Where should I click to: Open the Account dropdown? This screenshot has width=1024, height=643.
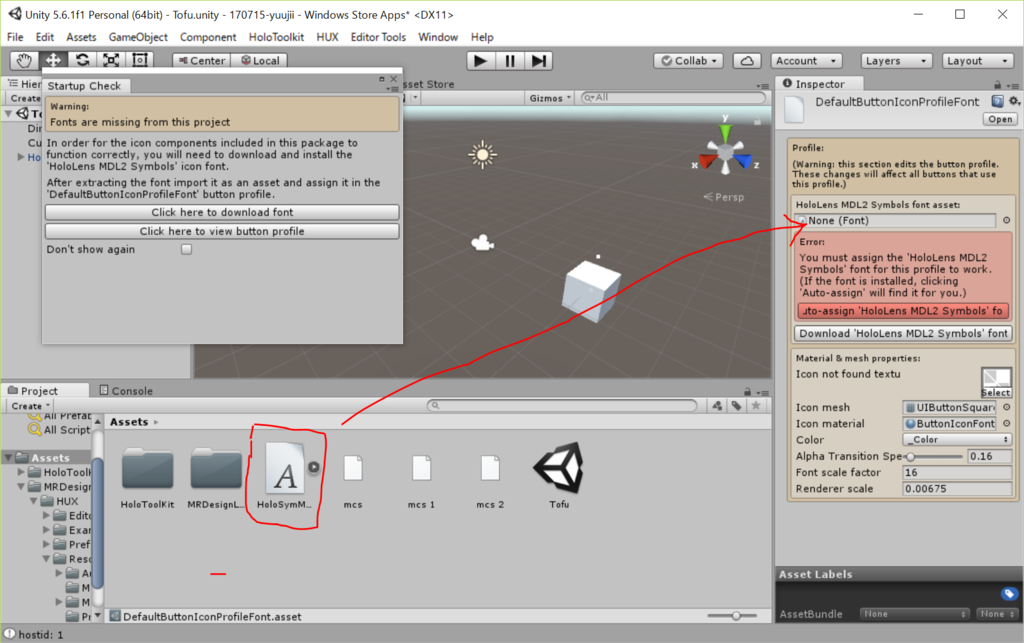click(806, 61)
